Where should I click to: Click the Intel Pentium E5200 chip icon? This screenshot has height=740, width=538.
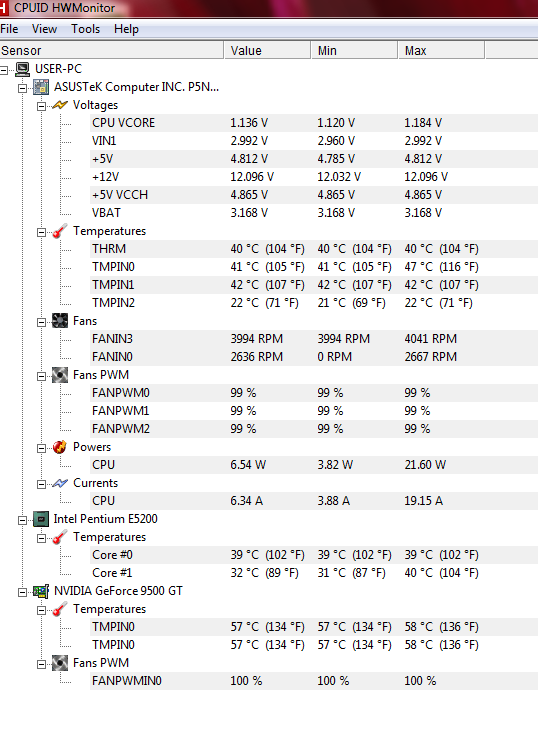click(x=41, y=519)
